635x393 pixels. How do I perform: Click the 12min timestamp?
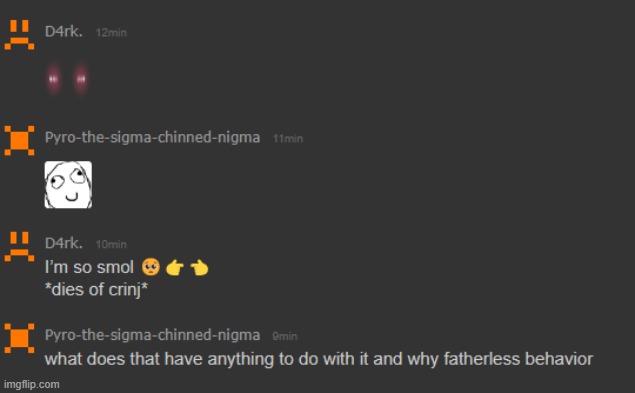point(111,32)
